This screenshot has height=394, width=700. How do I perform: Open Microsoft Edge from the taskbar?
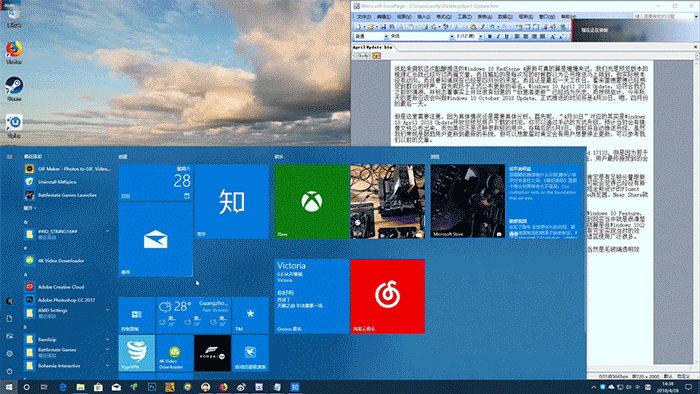[x=62, y=387]
